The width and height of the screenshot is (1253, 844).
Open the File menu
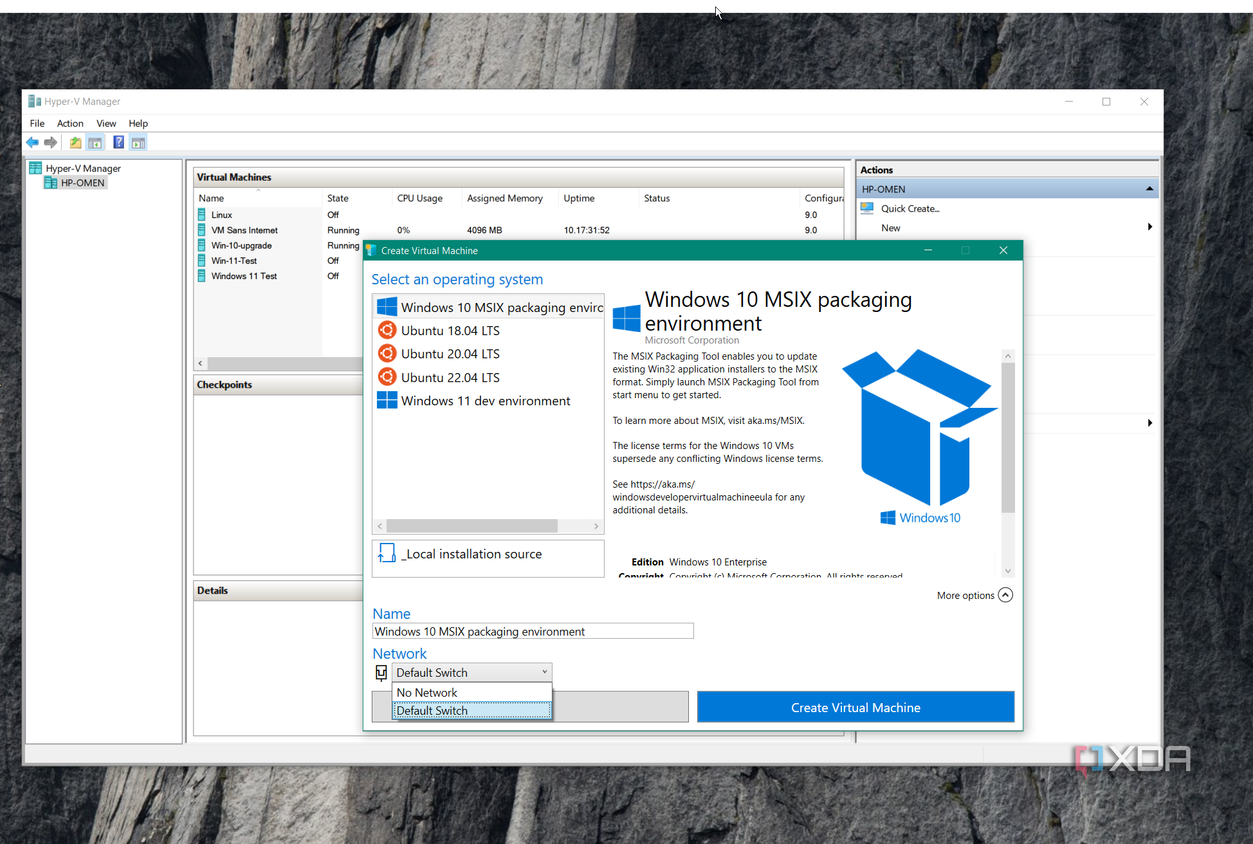point(37,123)
